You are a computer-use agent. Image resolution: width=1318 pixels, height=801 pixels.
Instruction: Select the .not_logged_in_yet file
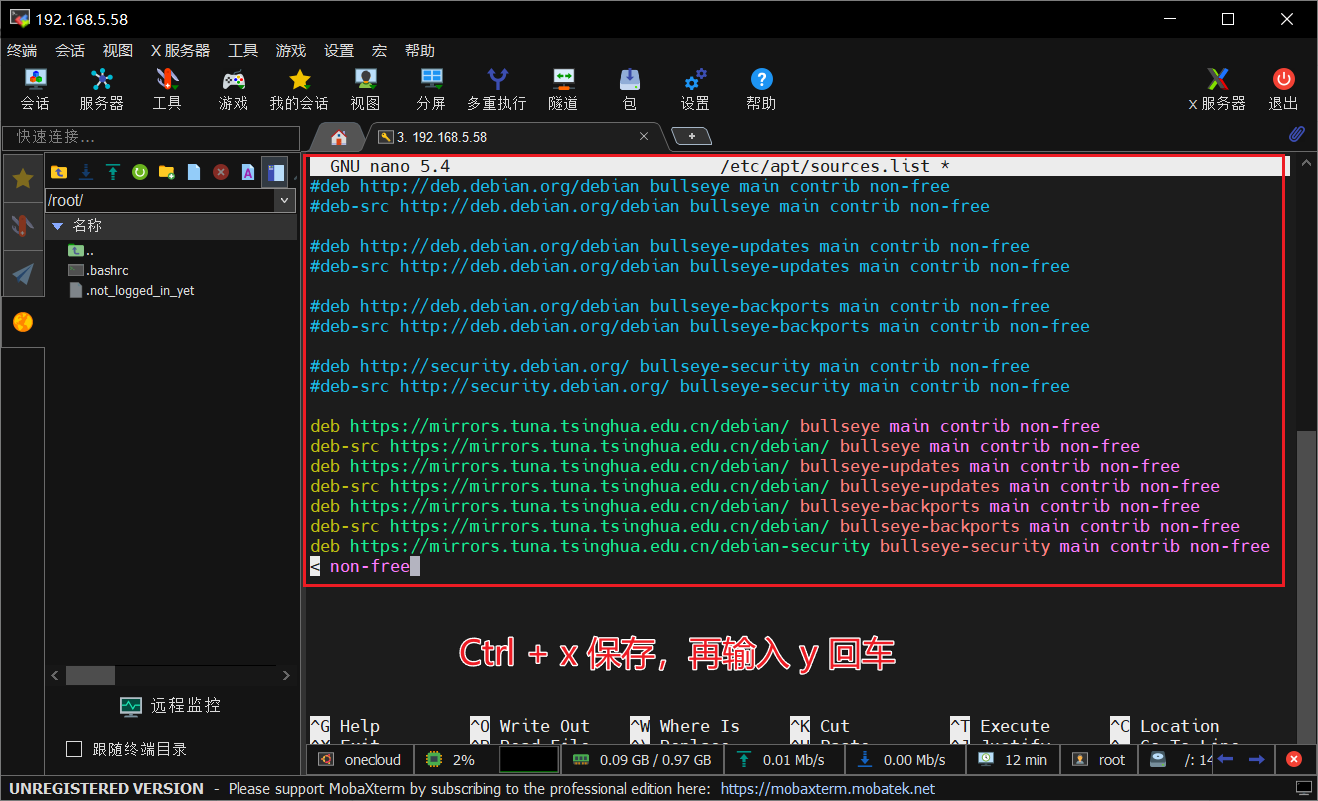click(140, 290)
